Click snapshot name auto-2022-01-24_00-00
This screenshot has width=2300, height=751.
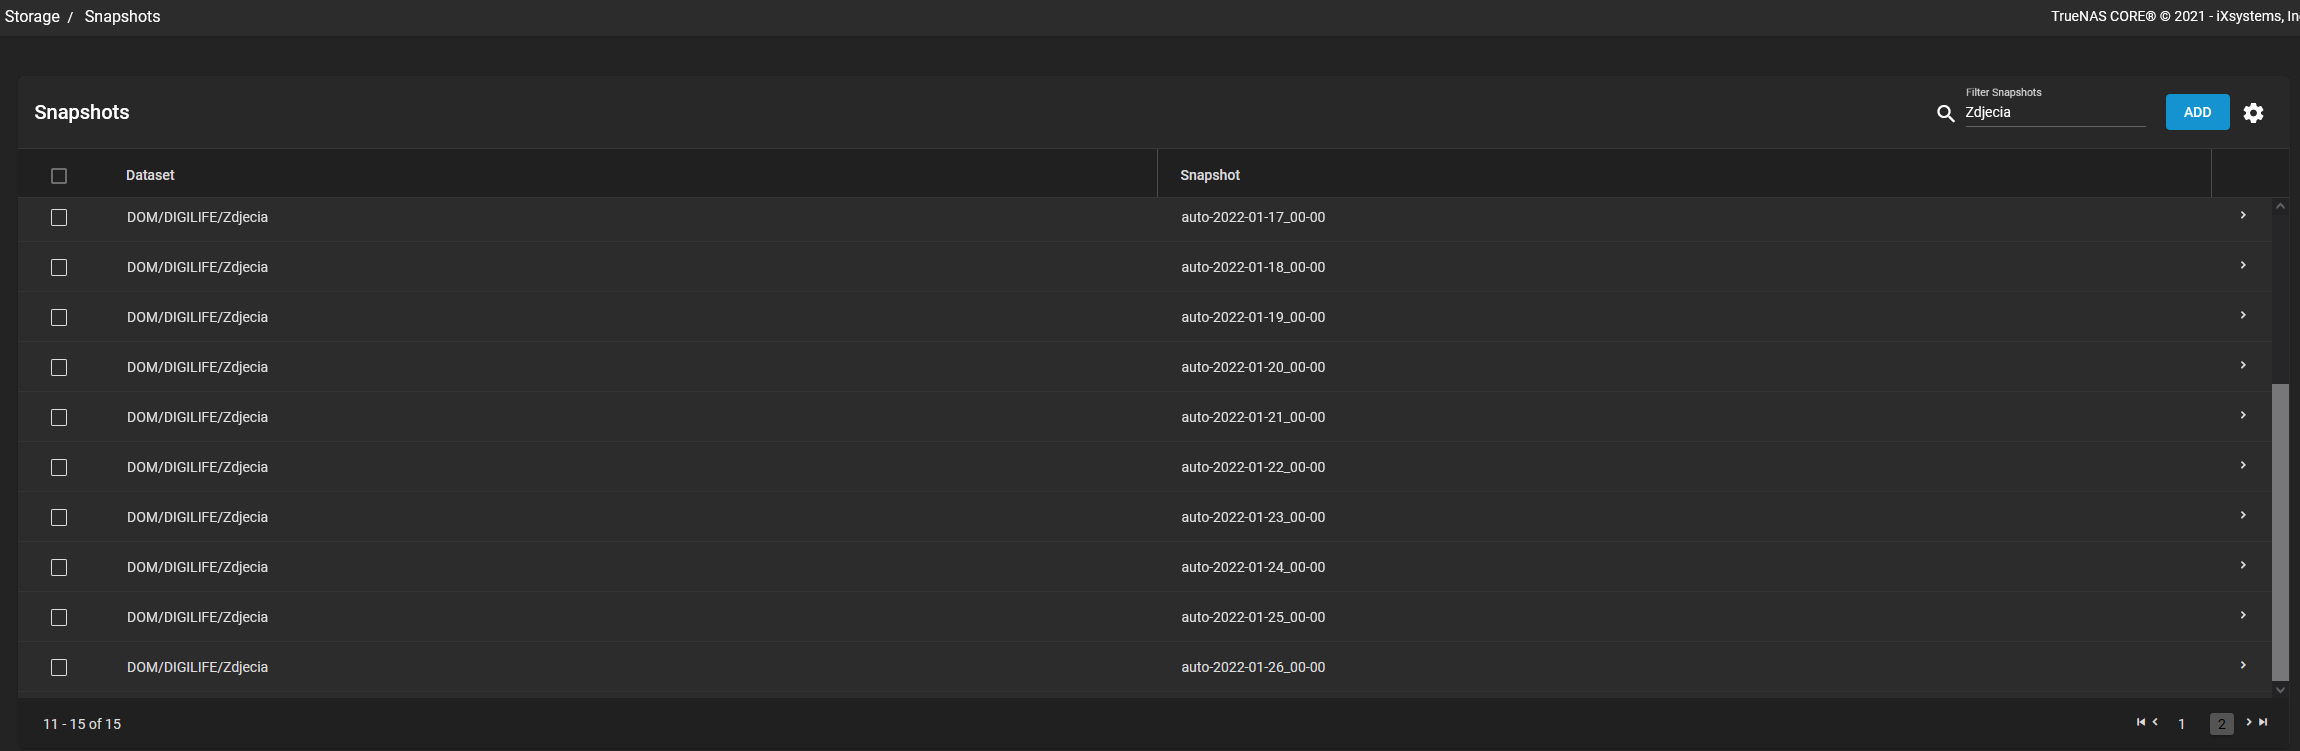click(x=1253, y=567)
